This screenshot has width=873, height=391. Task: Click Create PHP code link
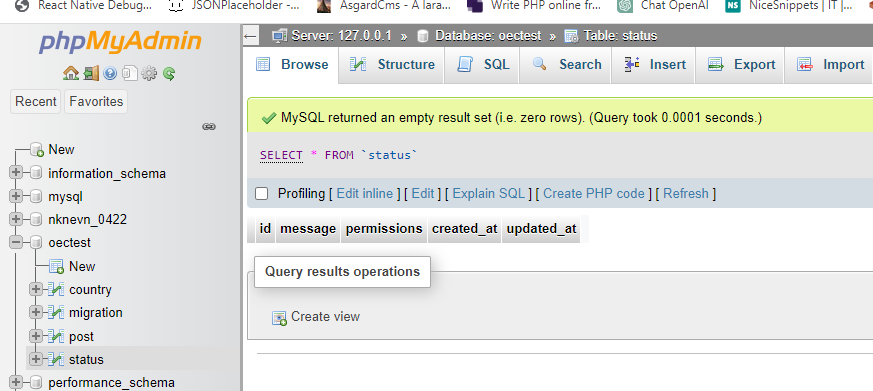click(x=594, y=194)
